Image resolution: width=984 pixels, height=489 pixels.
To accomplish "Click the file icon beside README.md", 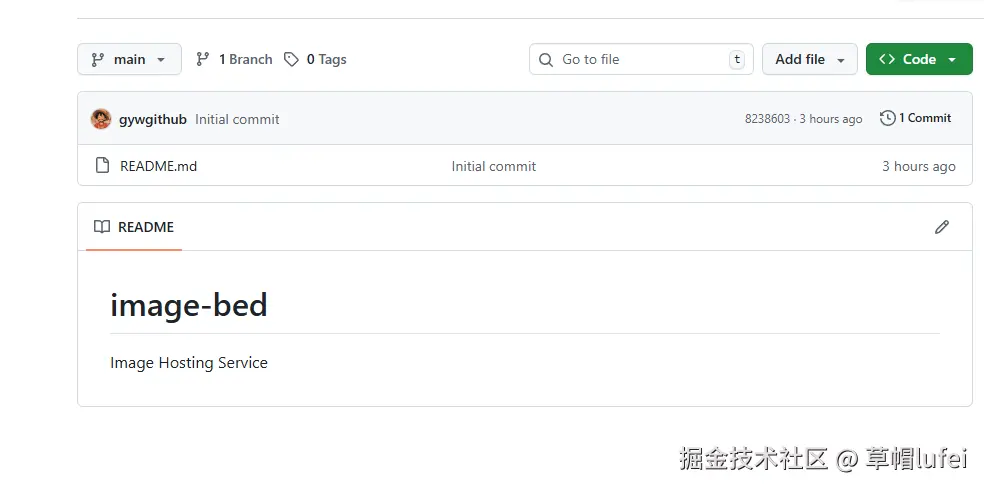I will (x=102, y=166).
